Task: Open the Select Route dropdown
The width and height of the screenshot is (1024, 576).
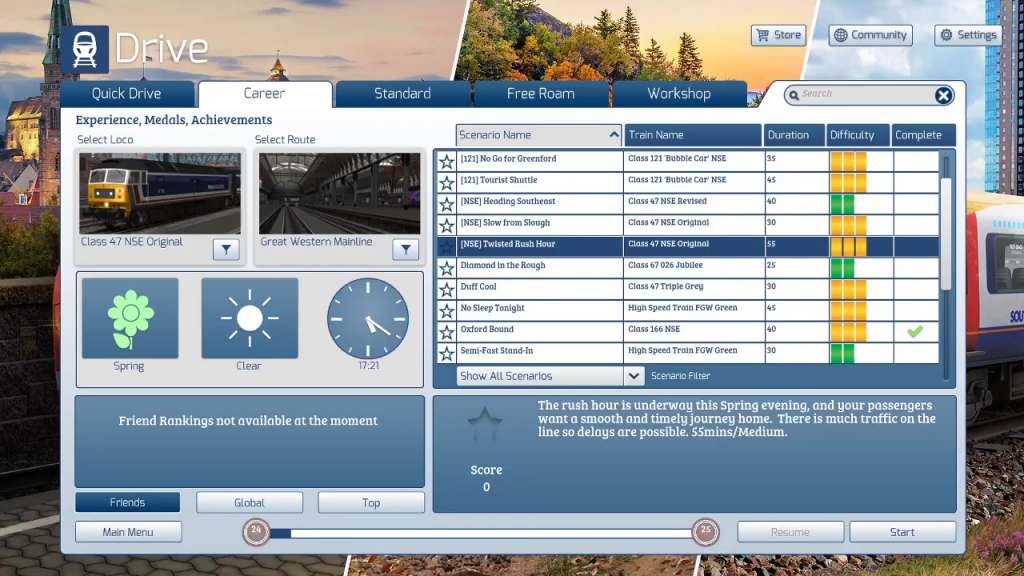Action: point(405,250)
